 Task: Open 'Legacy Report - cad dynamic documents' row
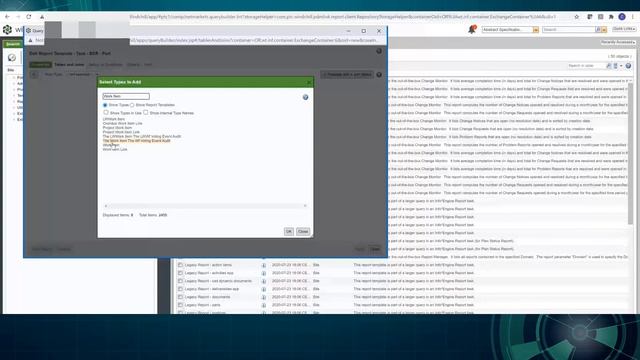pos(218,281)
